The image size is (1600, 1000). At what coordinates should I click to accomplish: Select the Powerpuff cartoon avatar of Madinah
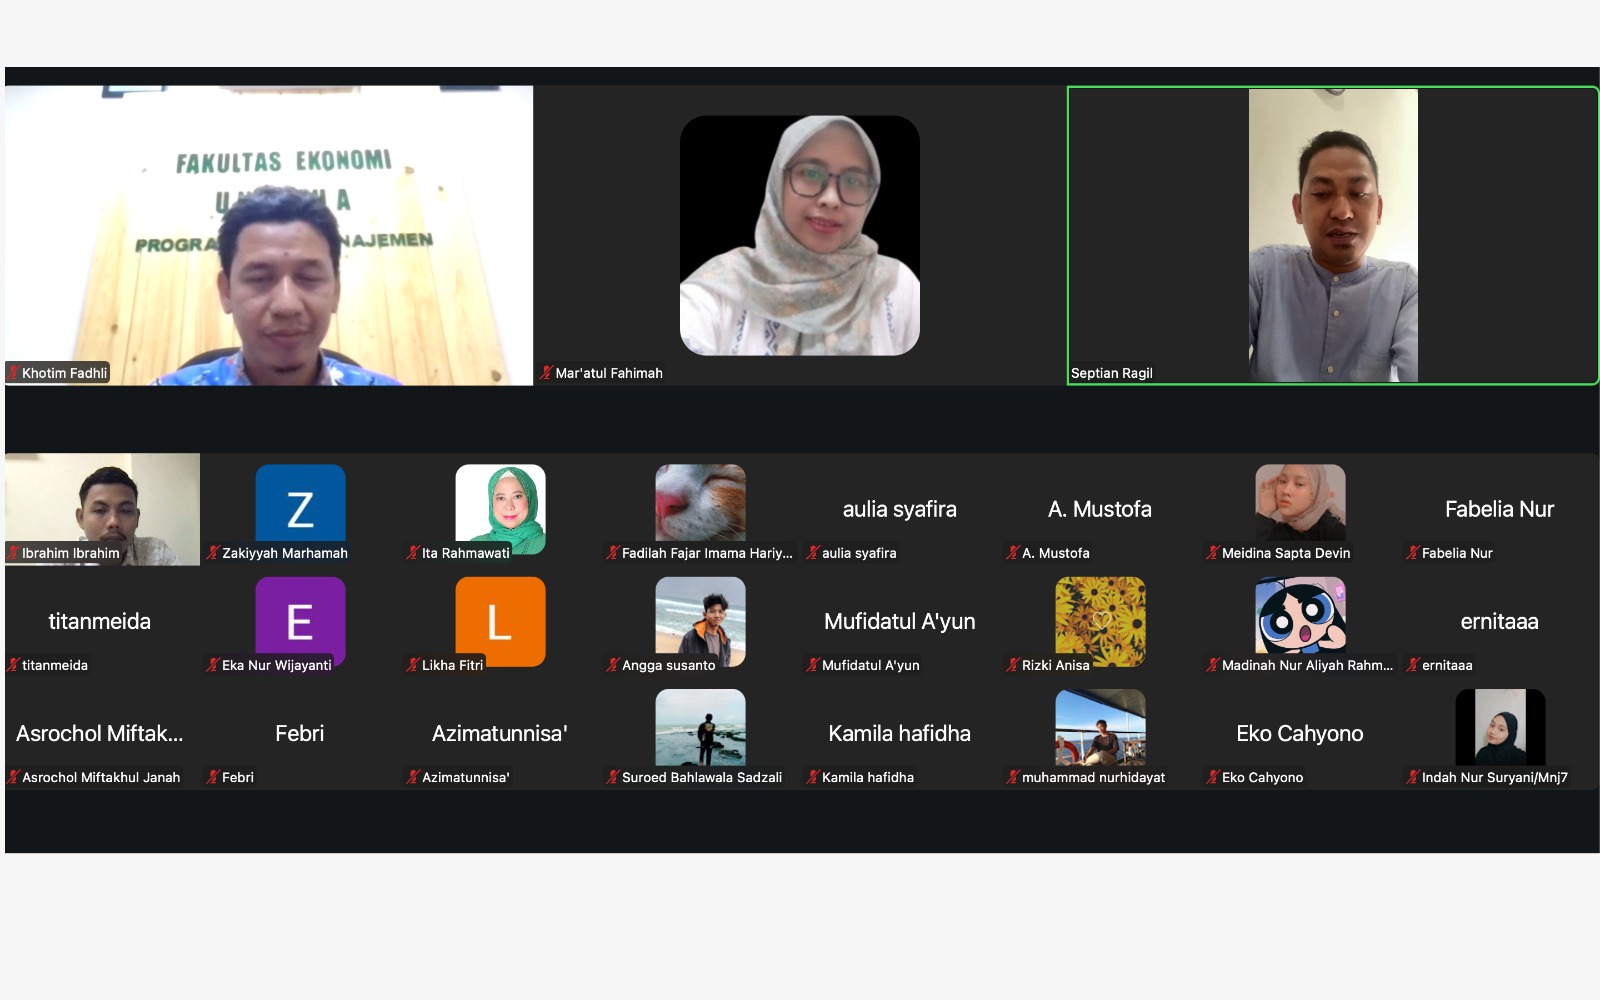(x=1300, y=615)
